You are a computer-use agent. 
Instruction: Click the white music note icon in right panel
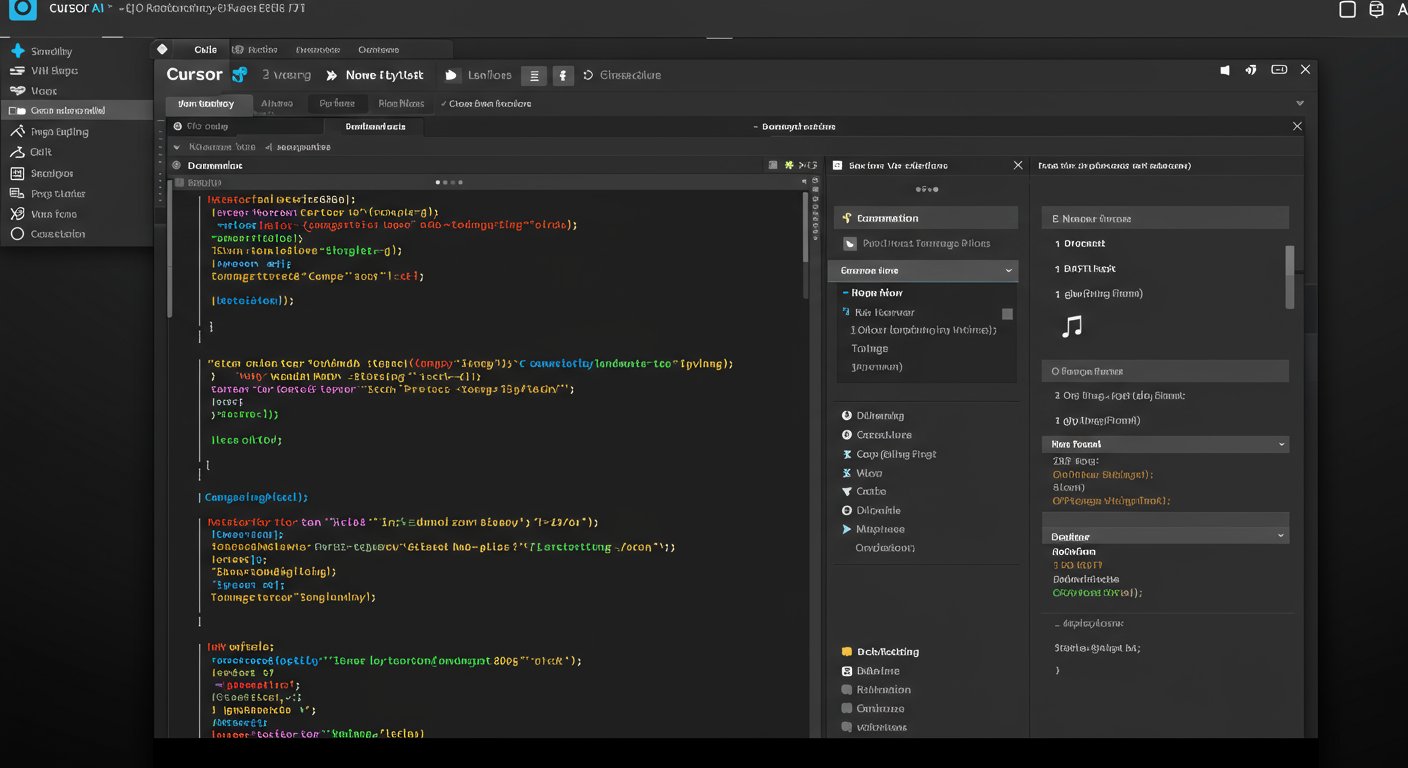[x=1072, y=326]
